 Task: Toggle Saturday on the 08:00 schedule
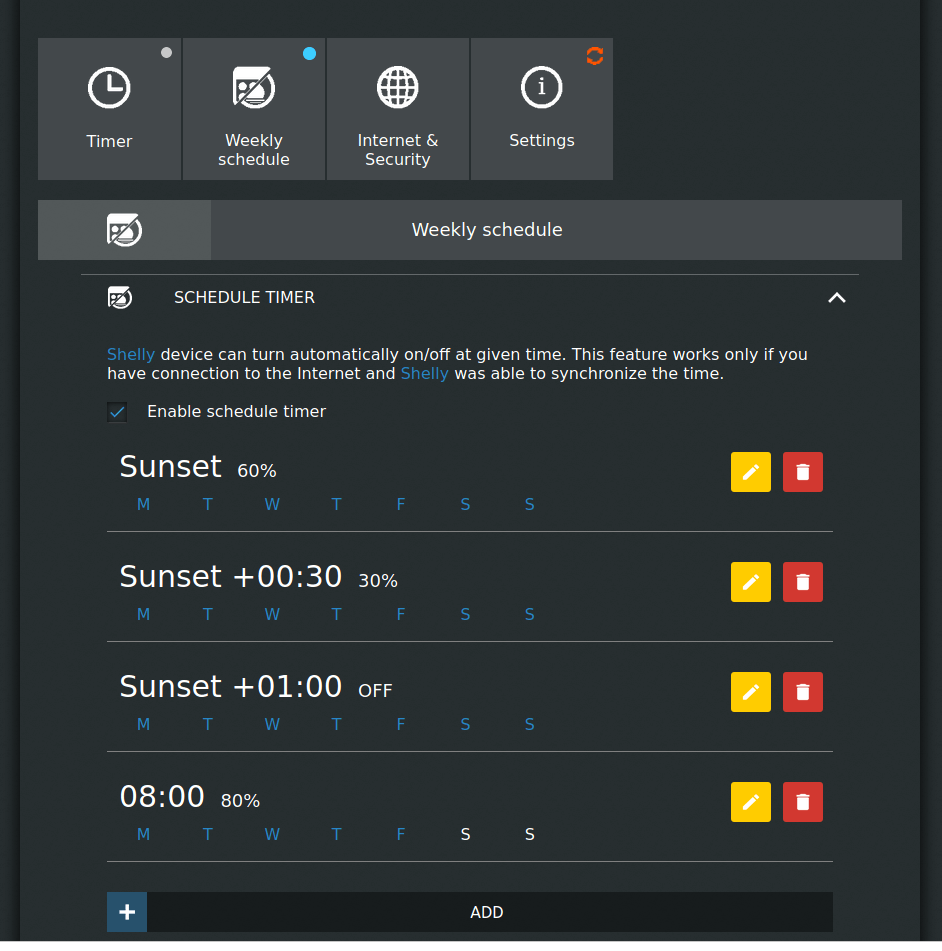465,834
